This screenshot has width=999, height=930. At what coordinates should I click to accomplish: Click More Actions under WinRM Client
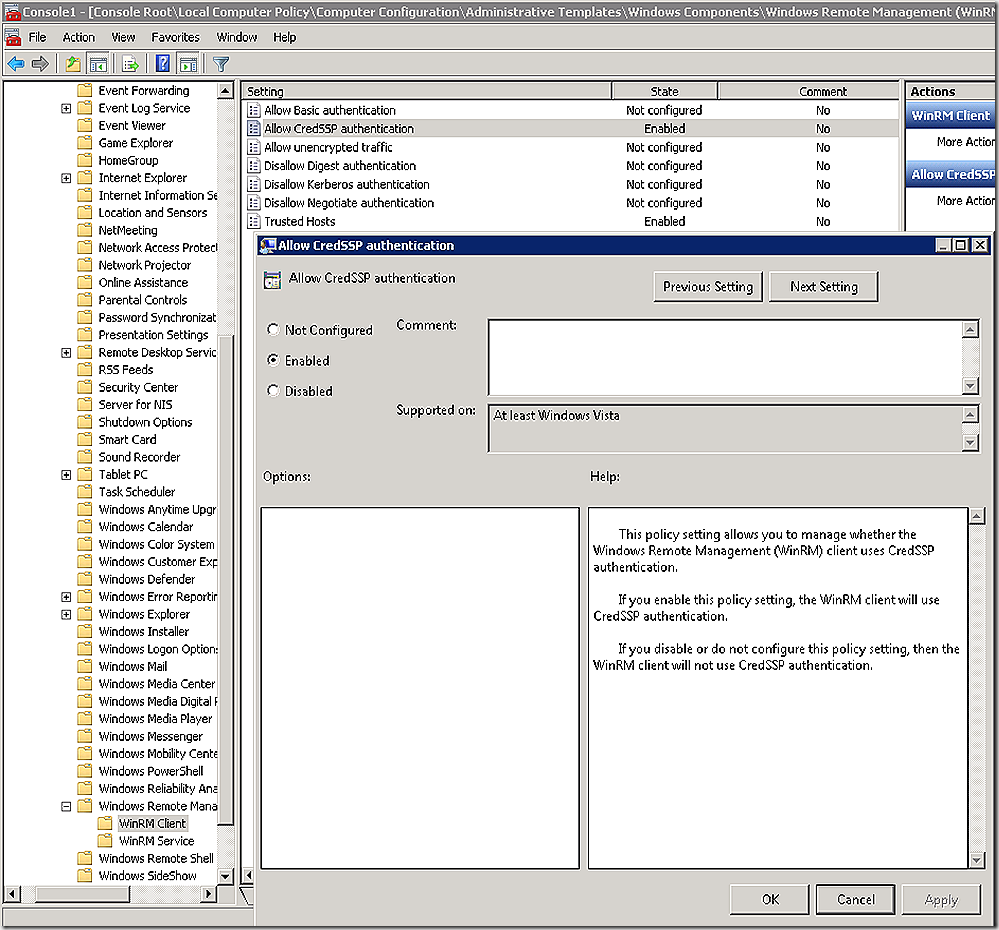pyautogui.click(x=966, y=141)
